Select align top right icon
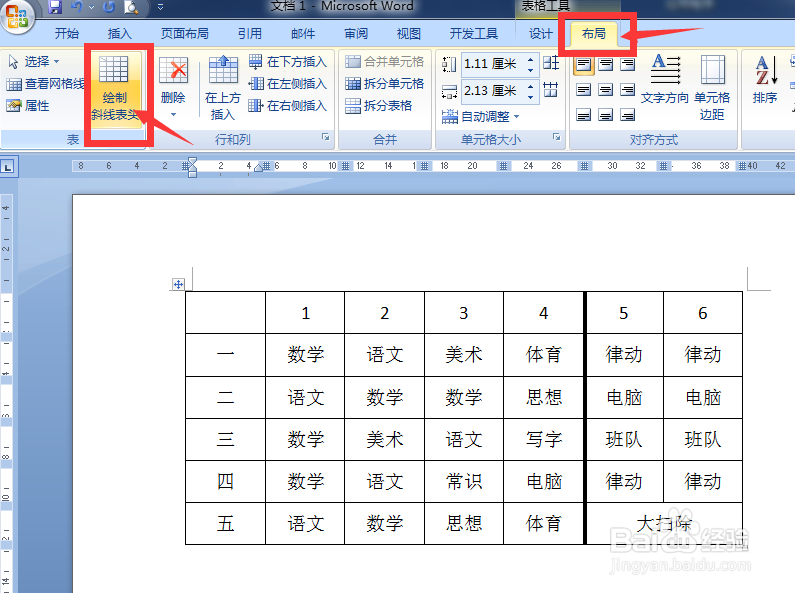Image resolution: width=795 pixels, height=593 pixels. pyautogui.click(x=628, y=65)
